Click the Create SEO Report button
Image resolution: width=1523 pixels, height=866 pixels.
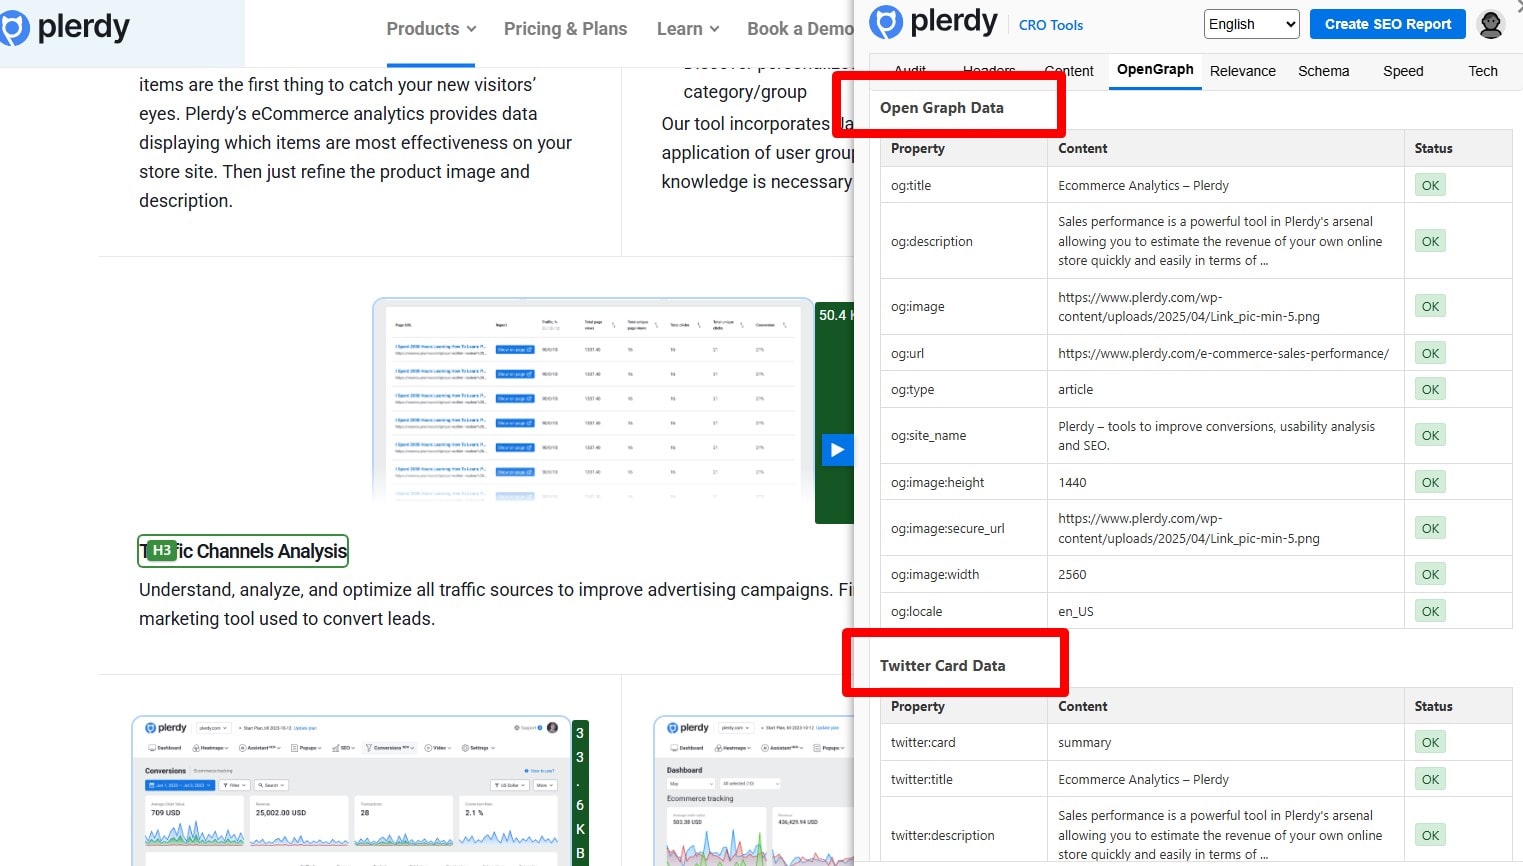(1387, 23)
